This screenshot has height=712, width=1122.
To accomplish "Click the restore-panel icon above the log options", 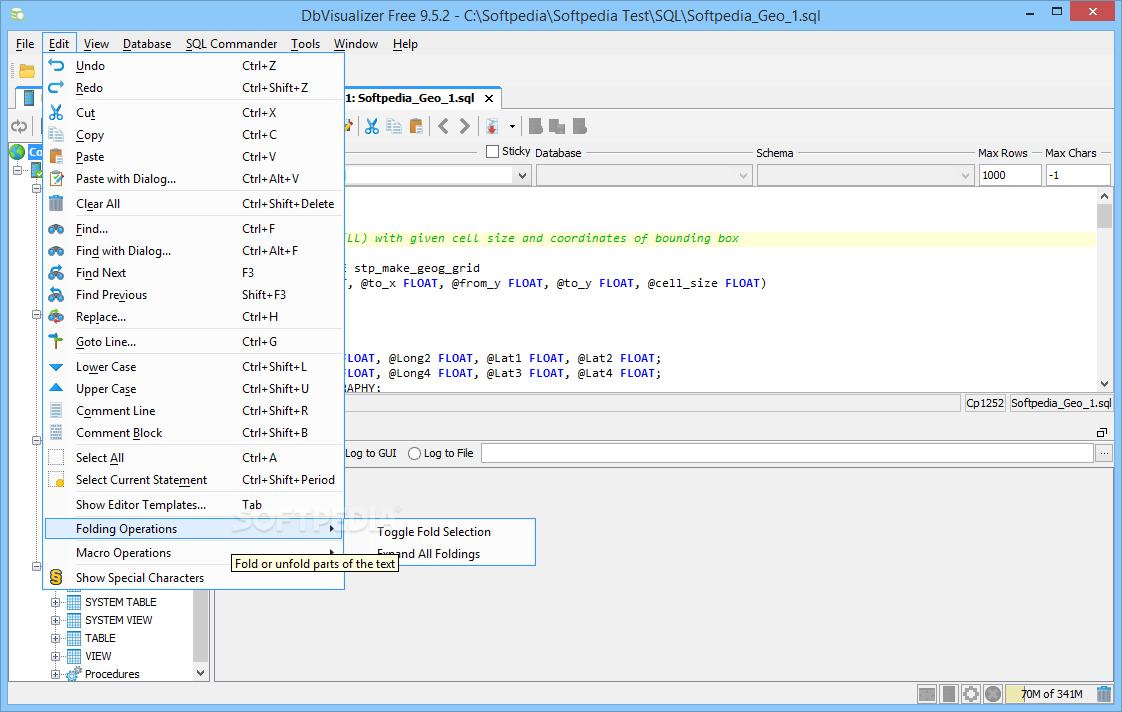I will (1102, 432).
